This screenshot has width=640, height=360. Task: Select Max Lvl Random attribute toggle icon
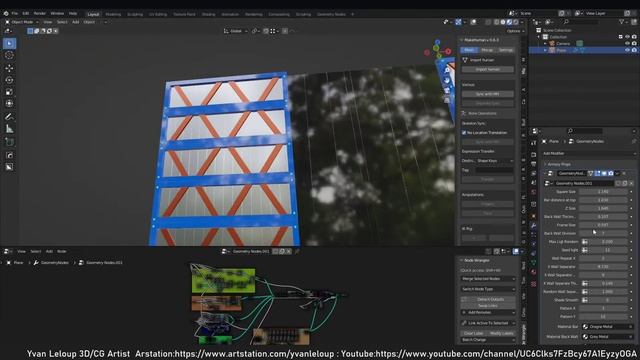[x=585, y=242]
